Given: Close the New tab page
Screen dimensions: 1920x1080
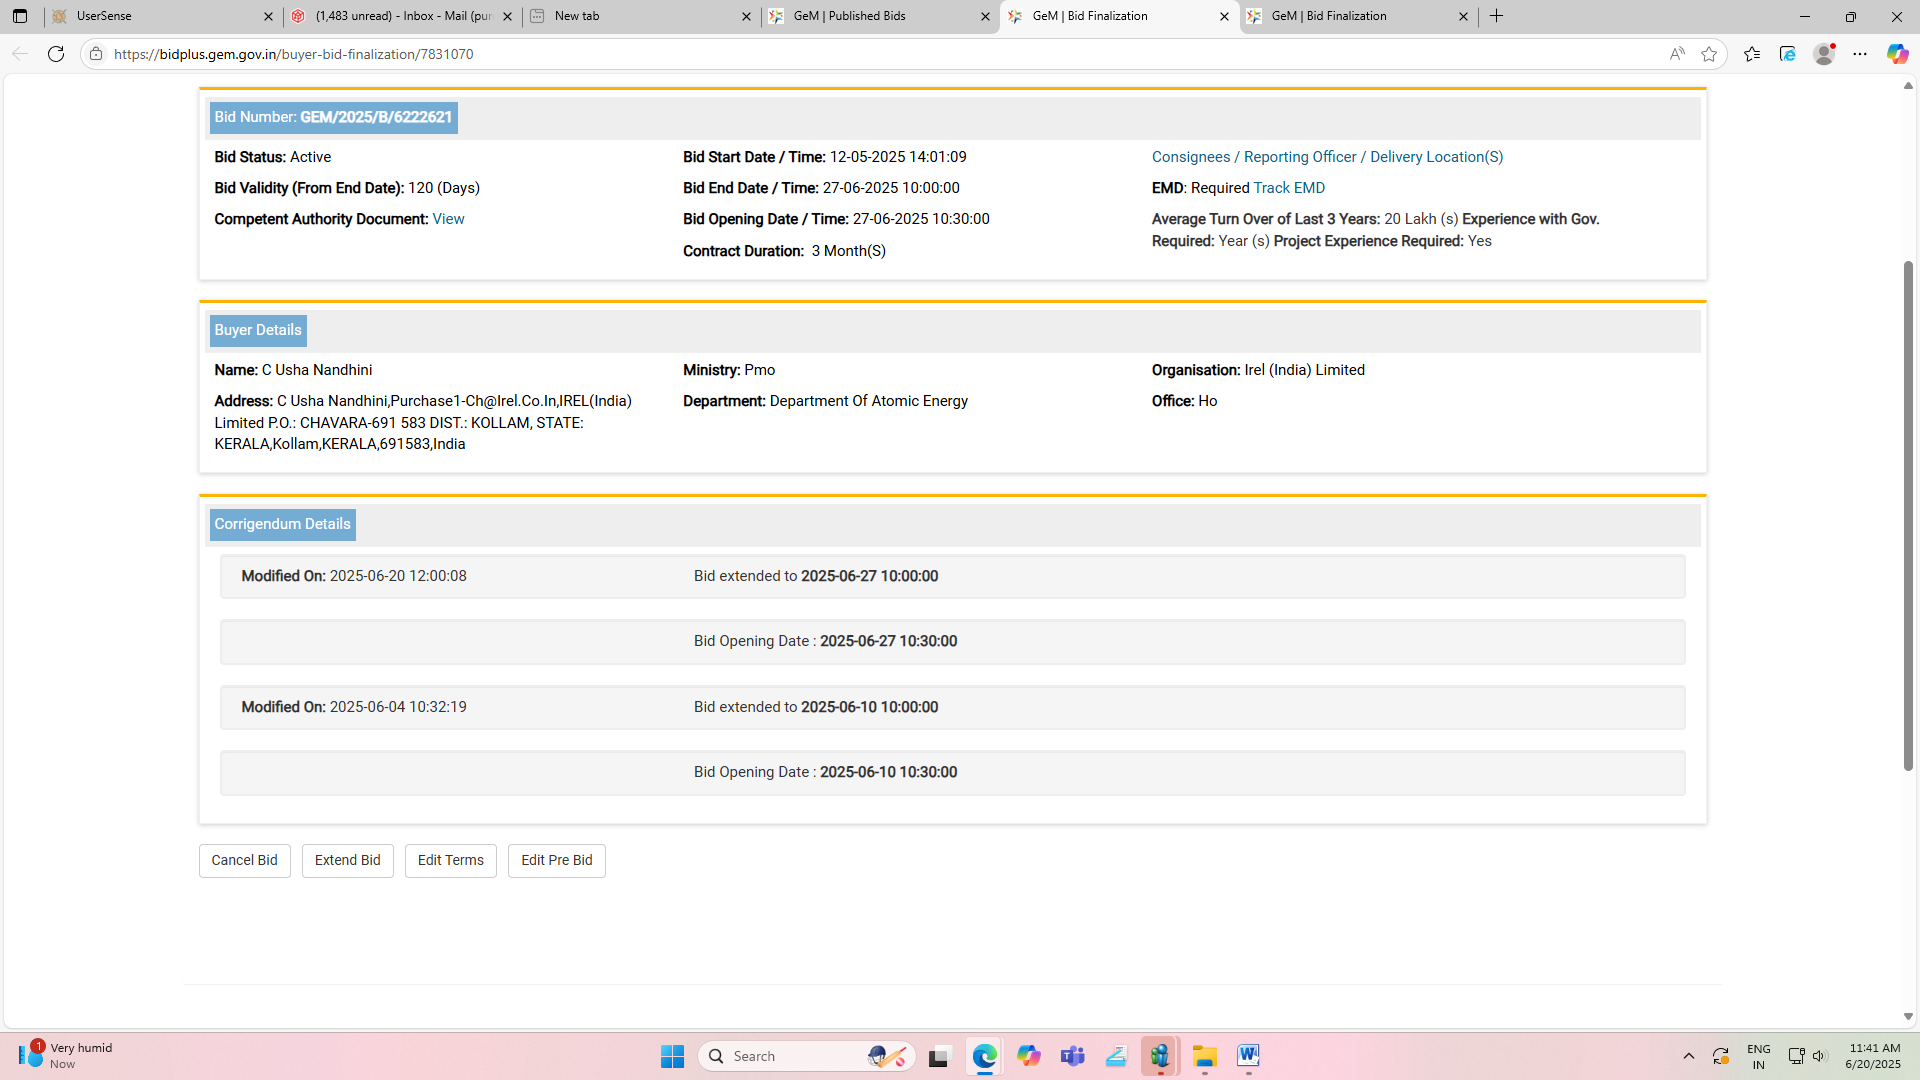Looking at the screenshot, I should tap(746, 16).
